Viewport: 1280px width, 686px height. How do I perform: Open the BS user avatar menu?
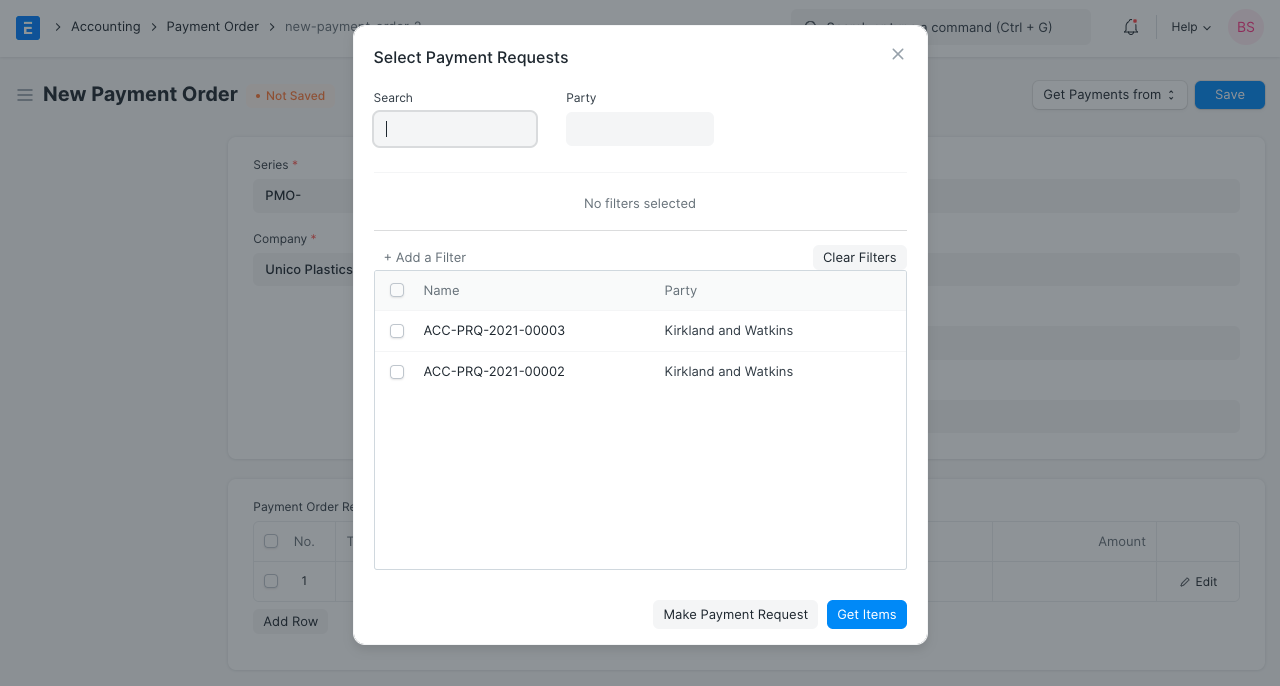pyautogui.click(x=1245, y=27)
